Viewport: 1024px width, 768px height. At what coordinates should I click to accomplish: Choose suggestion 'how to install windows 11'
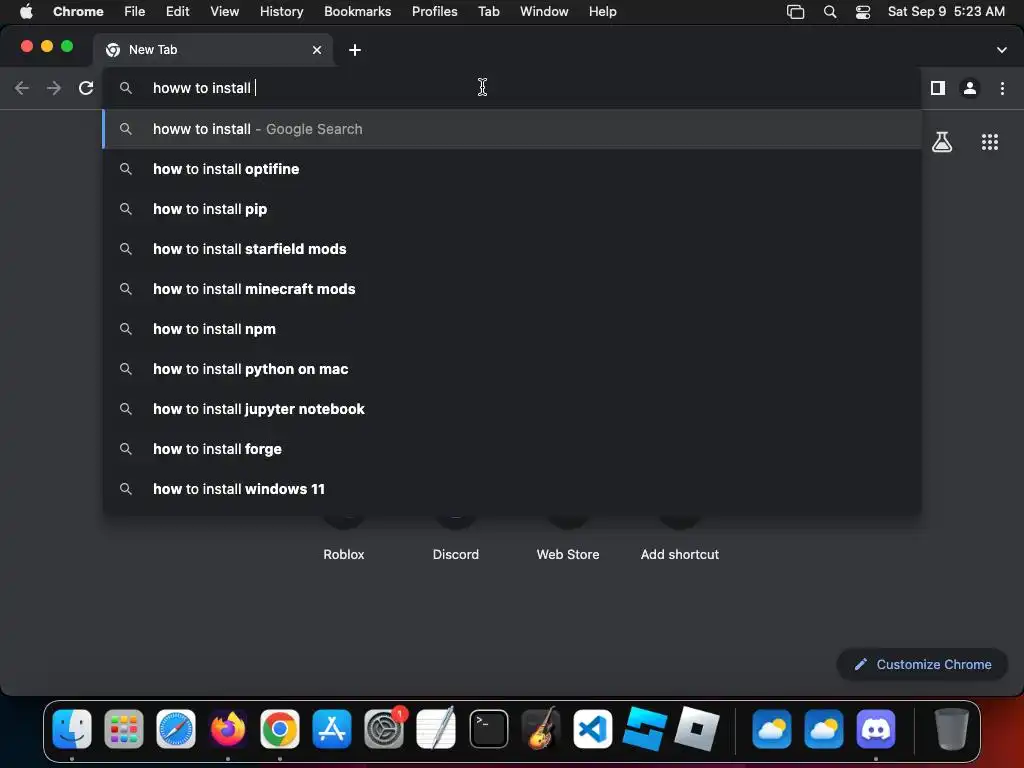512,488
